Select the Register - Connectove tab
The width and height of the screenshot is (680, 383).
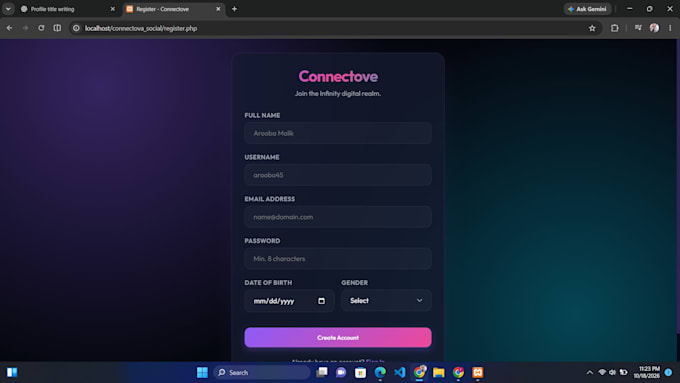point(173,9)
